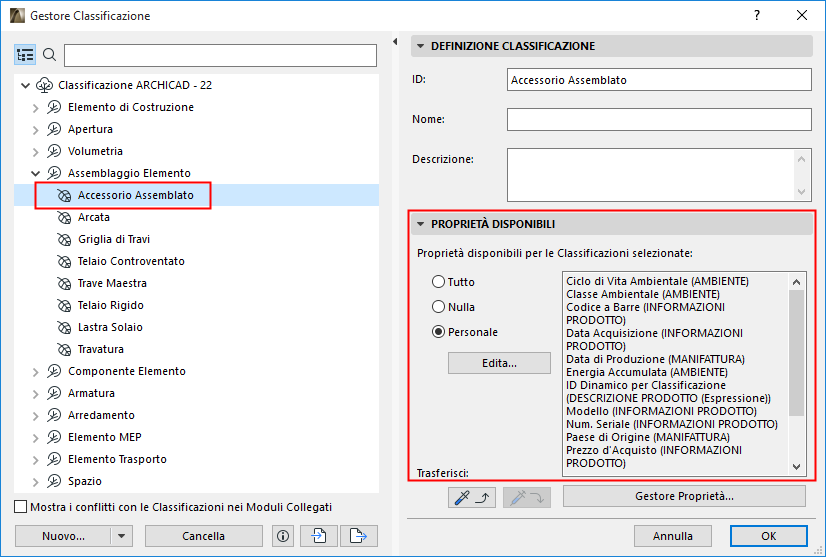The height and width of the screenshot is (557, 826).
Task: Collapse the PROPRIETÀ DISPONIBILI panel
Action: click(x=420, y=224)
